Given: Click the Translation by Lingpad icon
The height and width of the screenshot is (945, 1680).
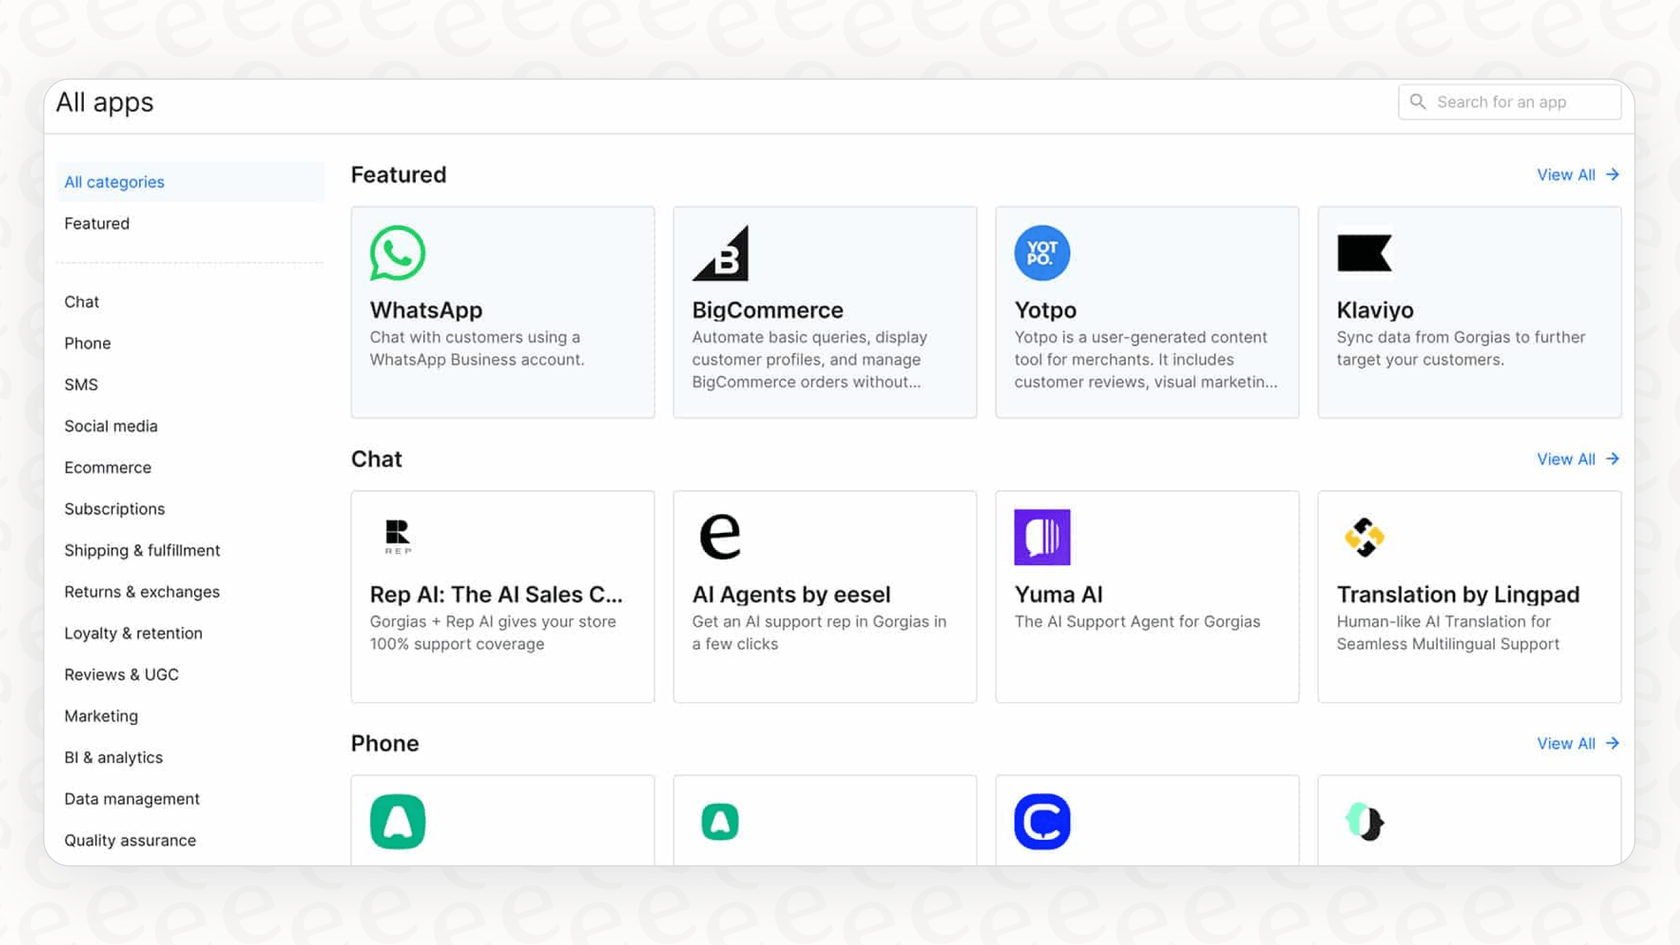Looking at the screenshot, I should click(1364, 537).
